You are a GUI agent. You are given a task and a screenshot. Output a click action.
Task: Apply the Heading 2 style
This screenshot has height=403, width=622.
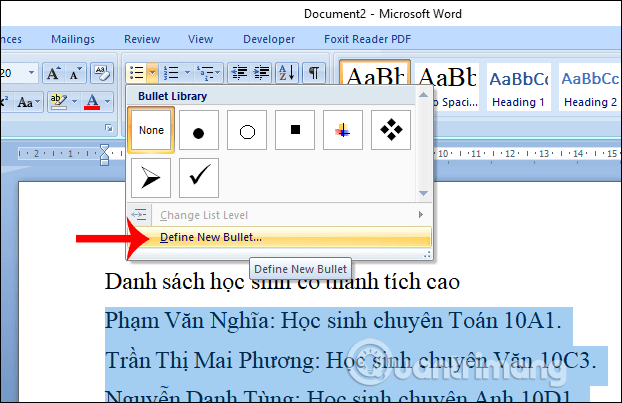590,86
